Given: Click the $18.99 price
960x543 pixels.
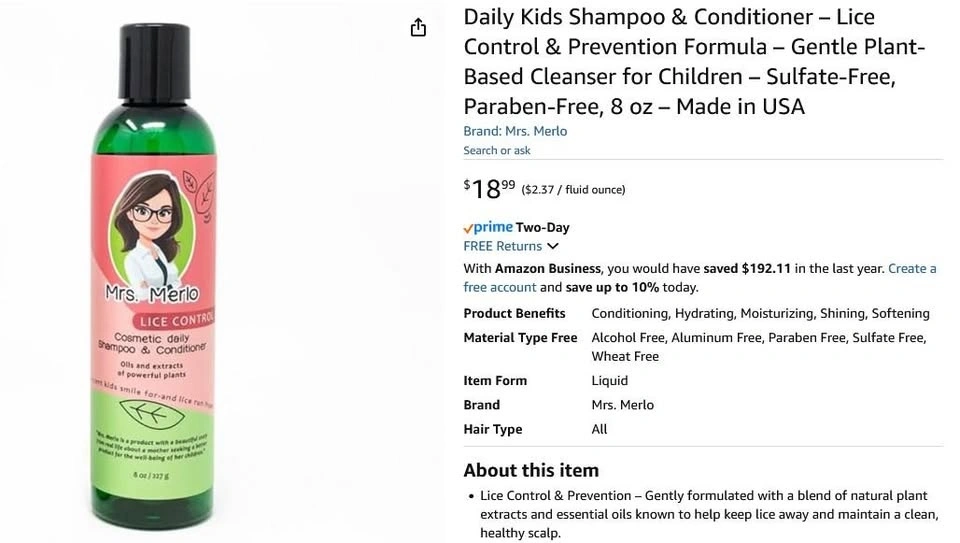Looking at the screenshot, I should (x=489, y=188).
